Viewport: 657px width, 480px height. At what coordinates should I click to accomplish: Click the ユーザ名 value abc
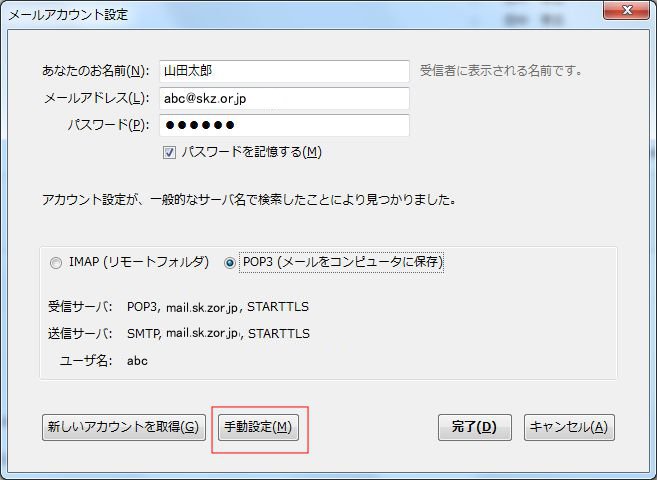pos(137,361)
